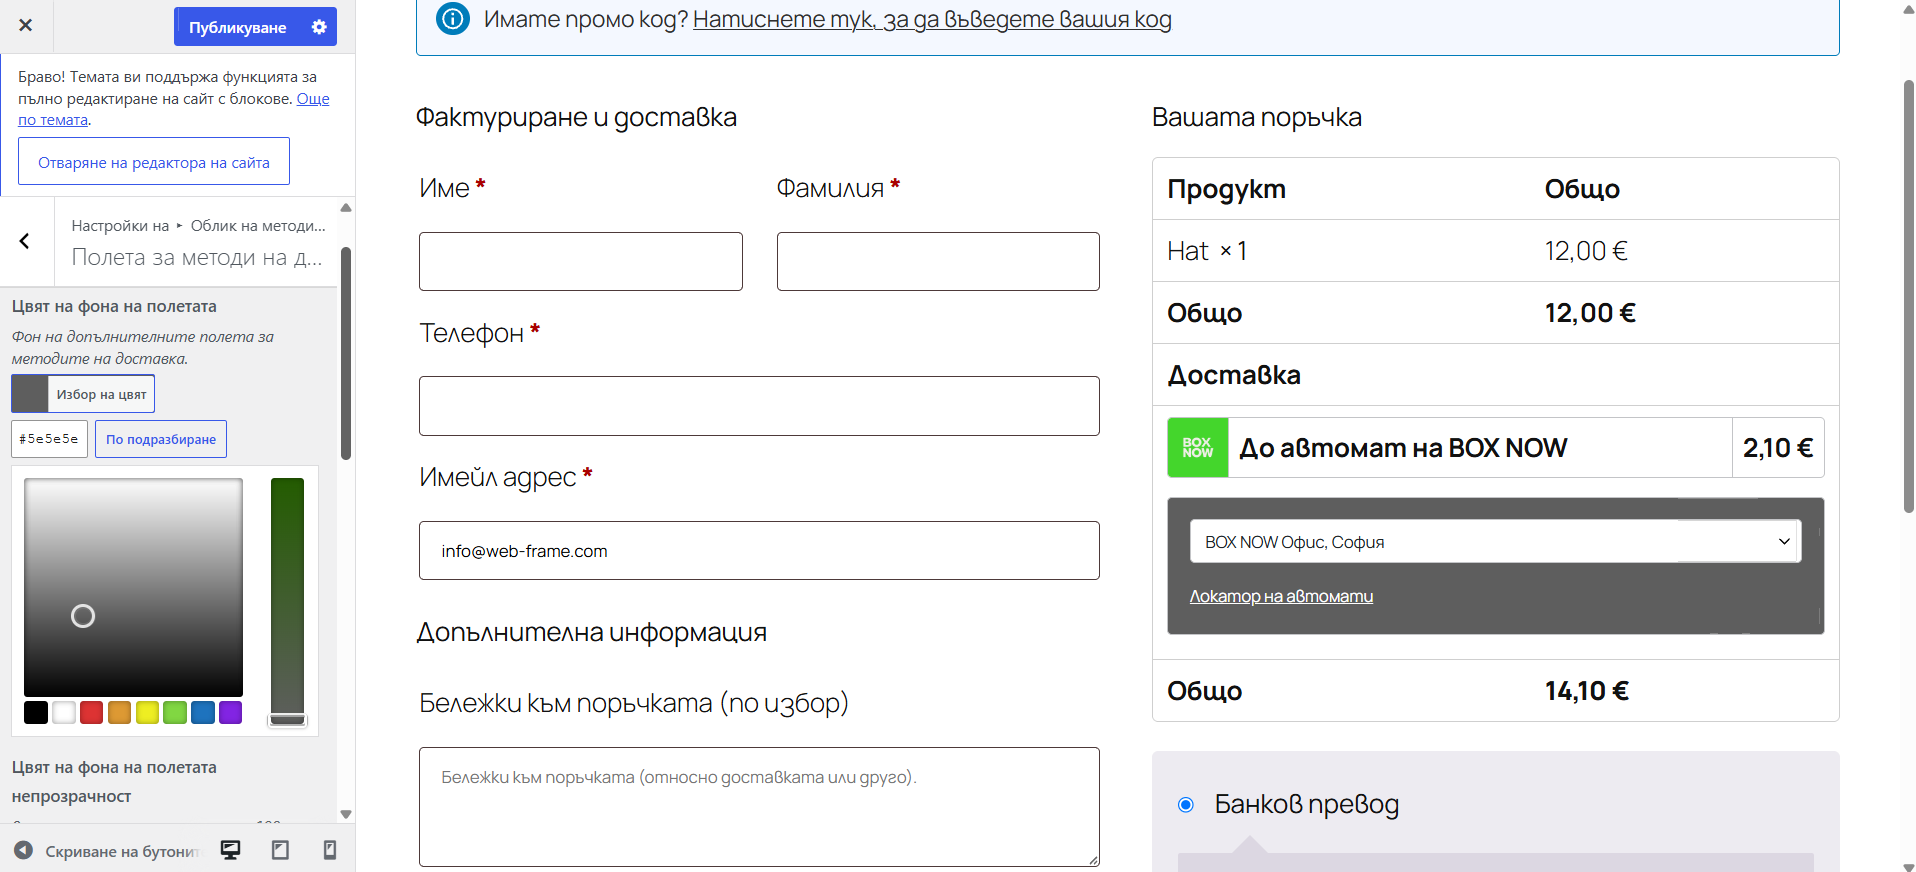Click the green hue slider bar

pyautogui.click(x=287, y=597)
